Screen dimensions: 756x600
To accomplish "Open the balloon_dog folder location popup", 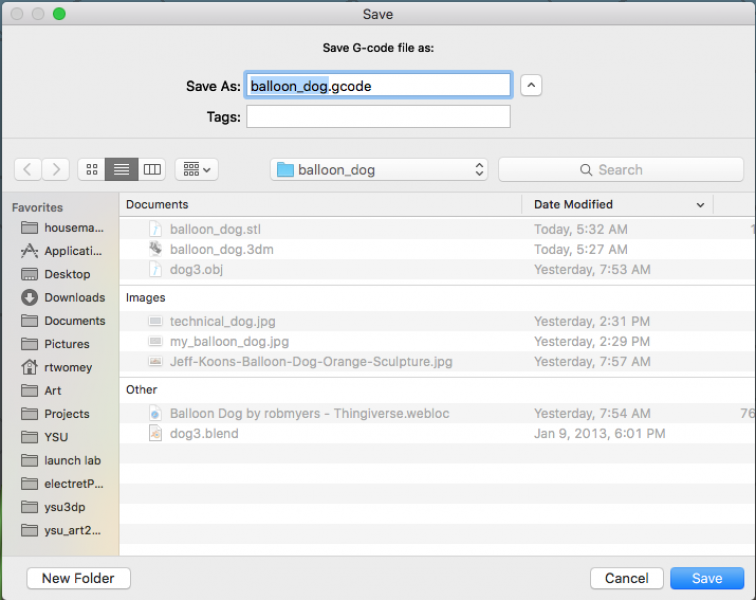I will [379, 170].
